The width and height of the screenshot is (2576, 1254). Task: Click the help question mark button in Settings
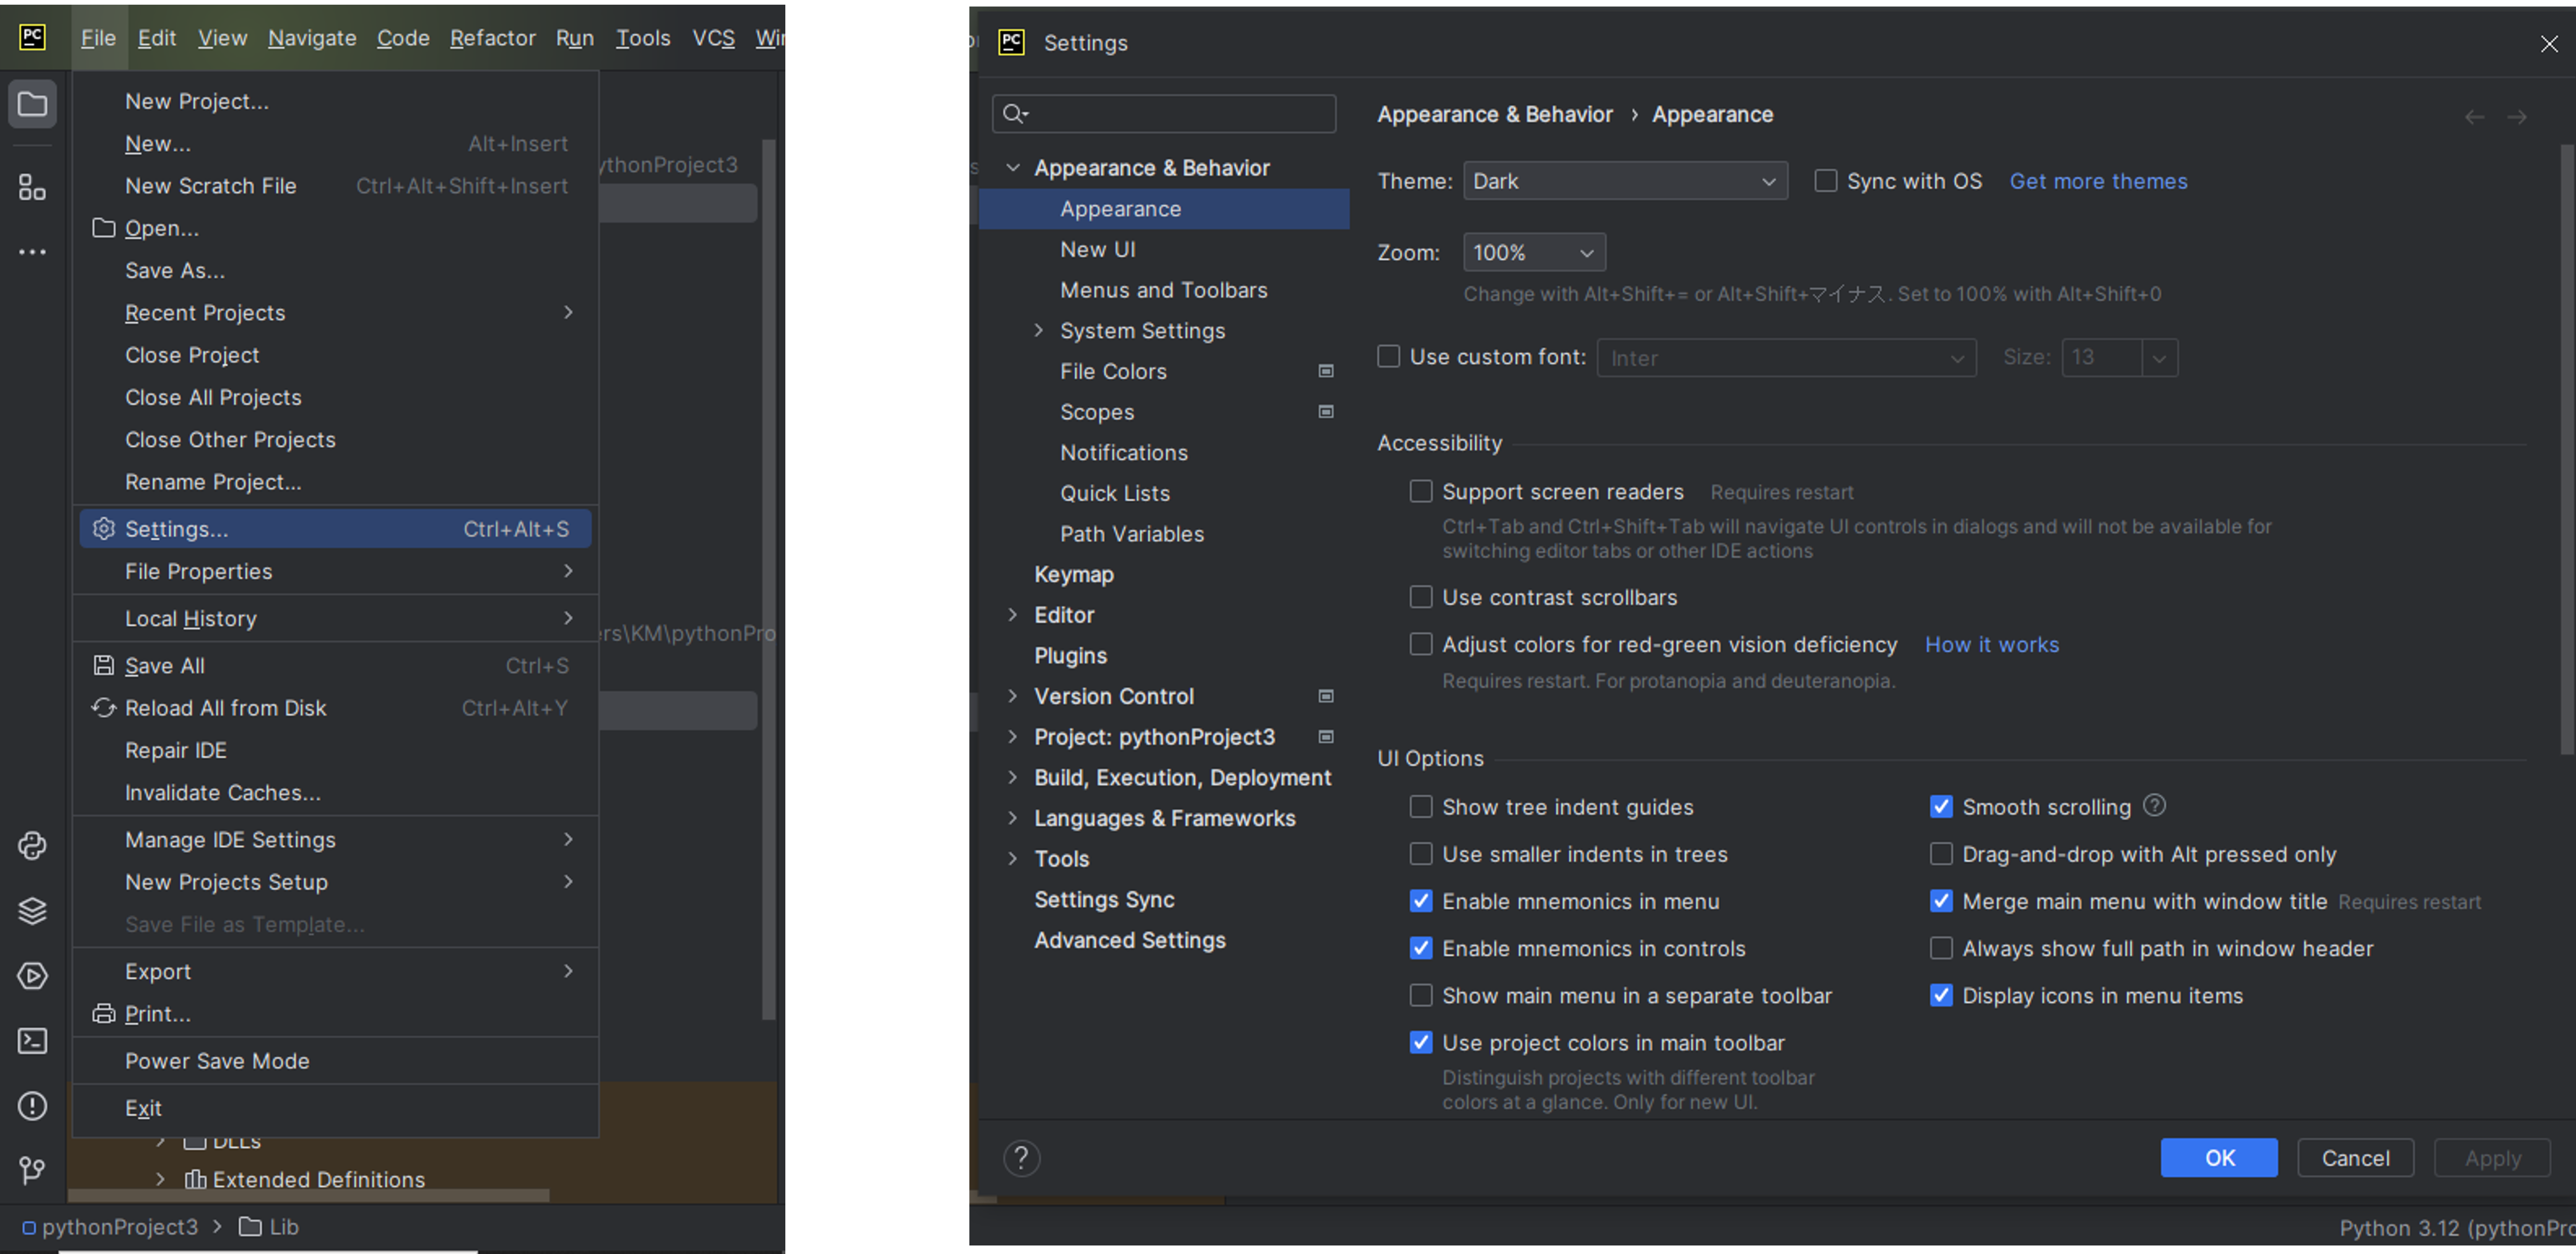click(1021, 1158)
